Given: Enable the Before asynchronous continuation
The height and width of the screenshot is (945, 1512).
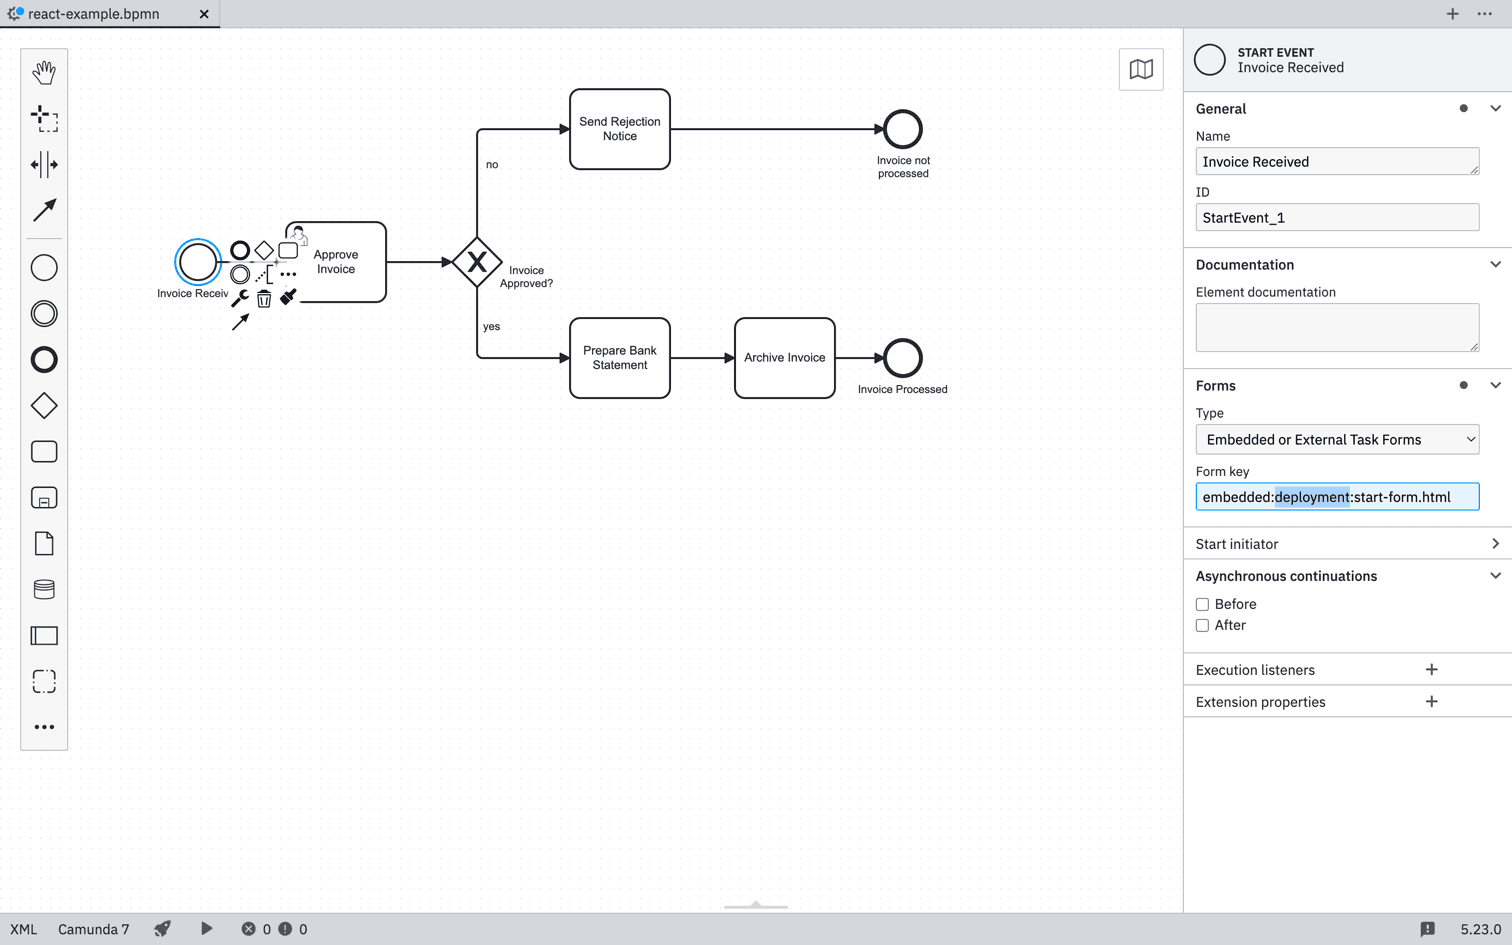Looking at the screenshot, I should 1202,604.
